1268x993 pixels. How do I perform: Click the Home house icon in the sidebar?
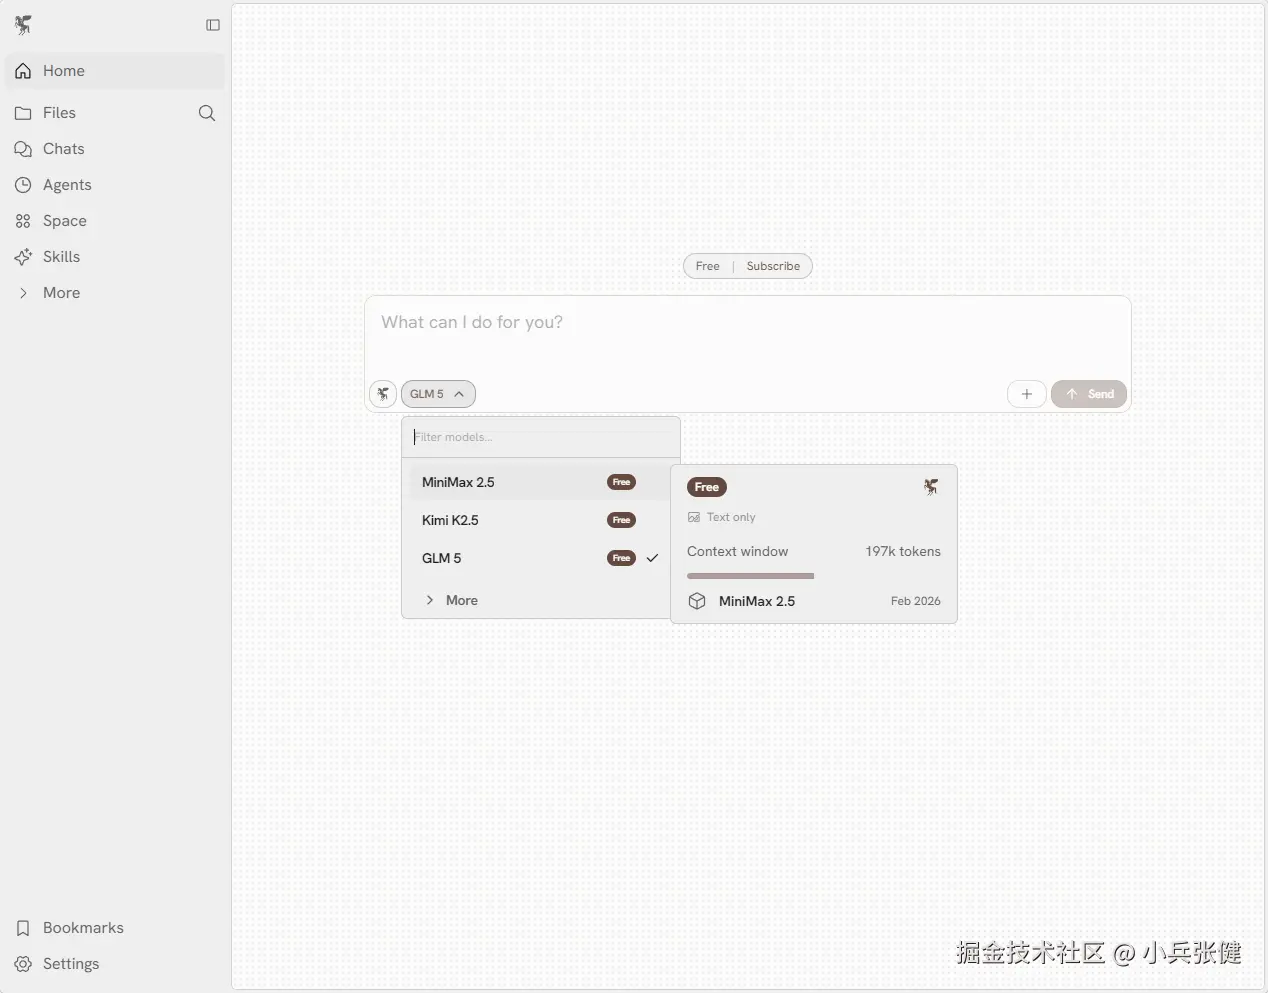point(23,71)
